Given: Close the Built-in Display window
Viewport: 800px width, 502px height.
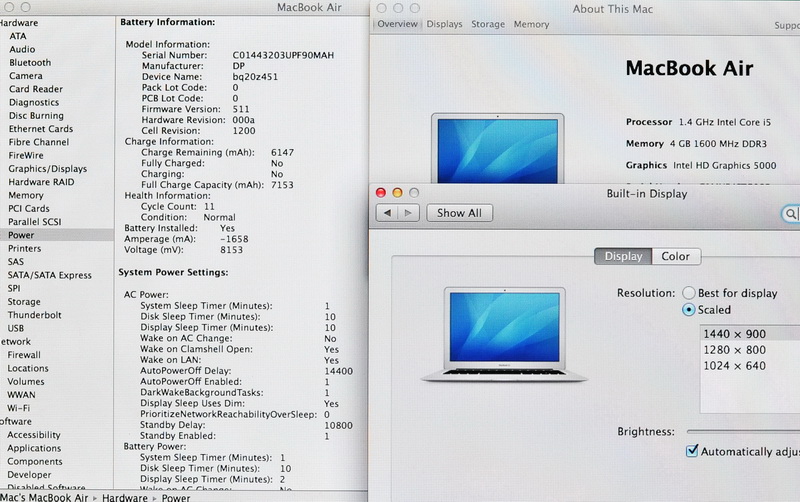Looking at the screenshot, I should pos(381,192).
